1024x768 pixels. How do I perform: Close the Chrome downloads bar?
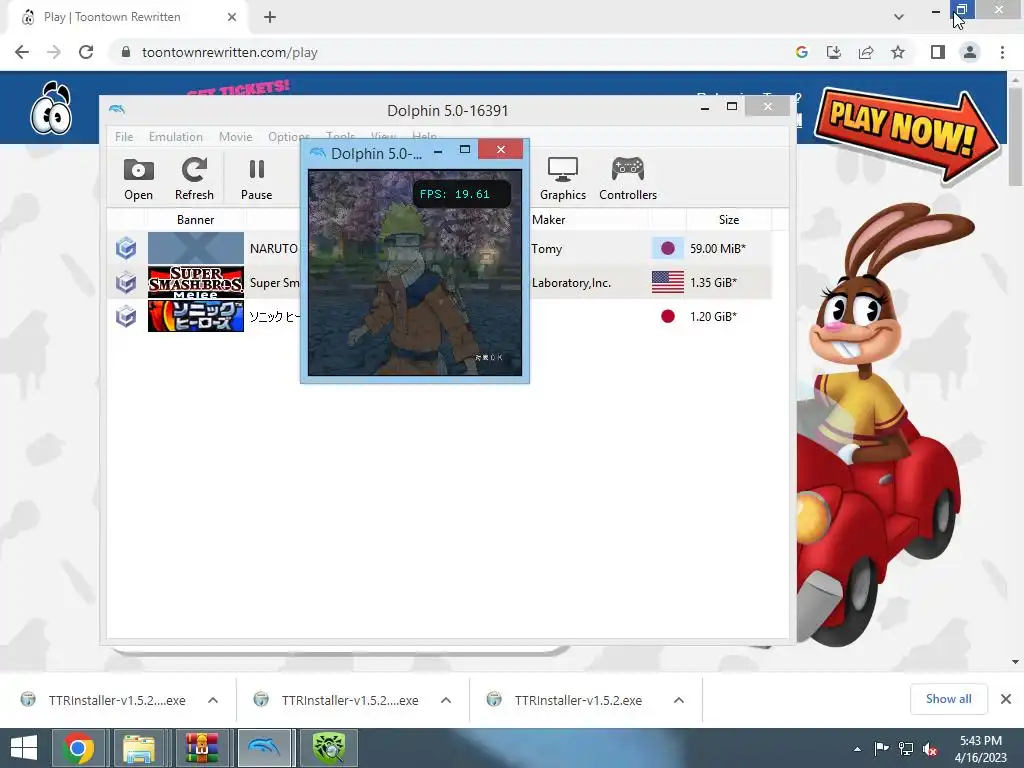1006,699
